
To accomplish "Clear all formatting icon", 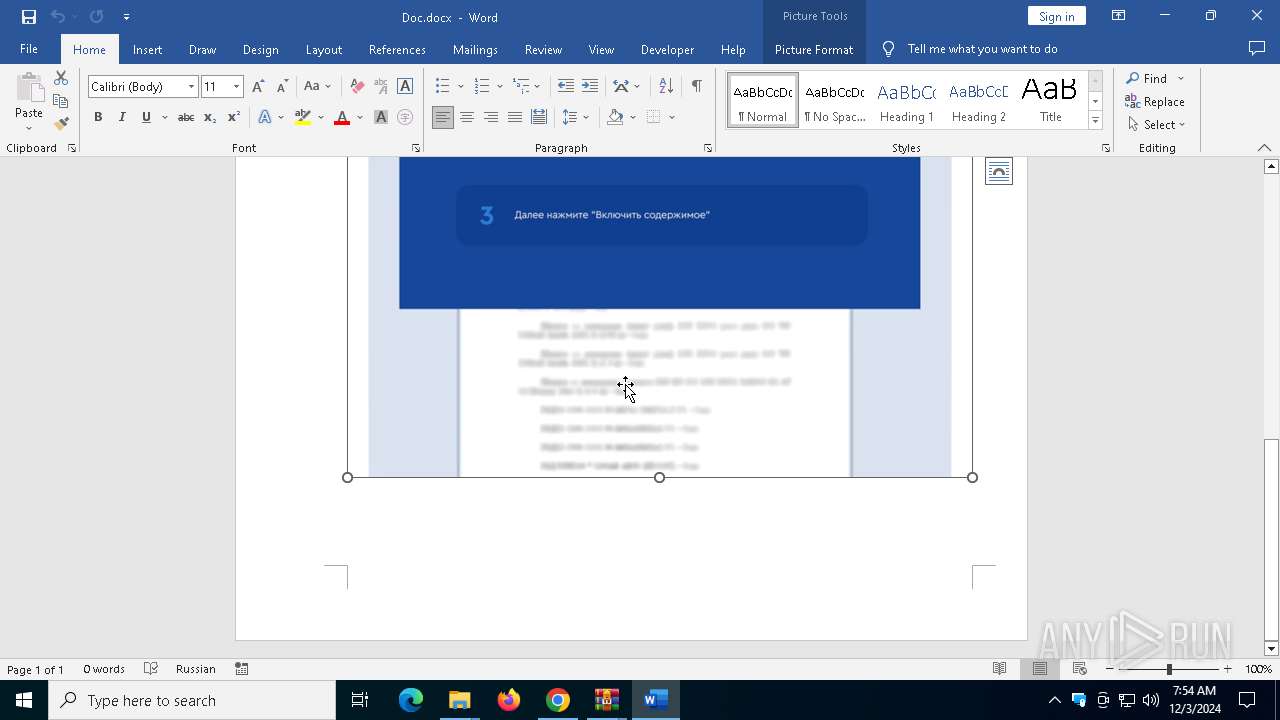I will 357,86.
